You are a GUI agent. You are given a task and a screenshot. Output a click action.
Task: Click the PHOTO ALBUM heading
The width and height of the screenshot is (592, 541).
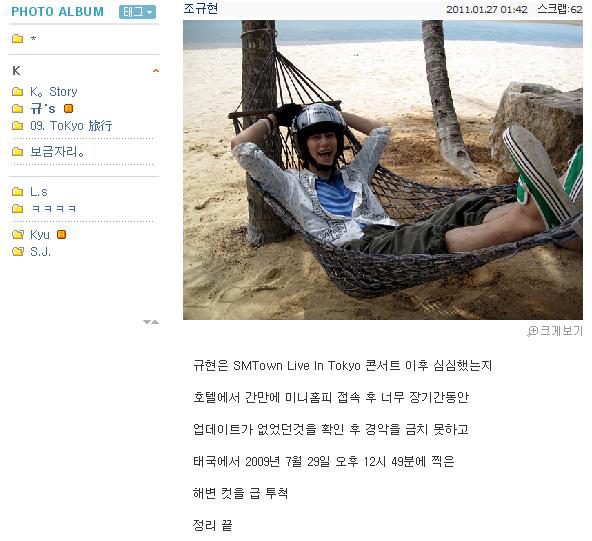pyautogui.click(x=57, y=12)
